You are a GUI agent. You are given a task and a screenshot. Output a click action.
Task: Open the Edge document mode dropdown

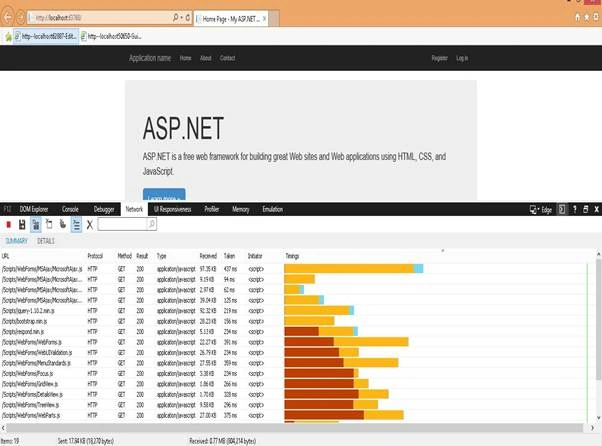541,210
